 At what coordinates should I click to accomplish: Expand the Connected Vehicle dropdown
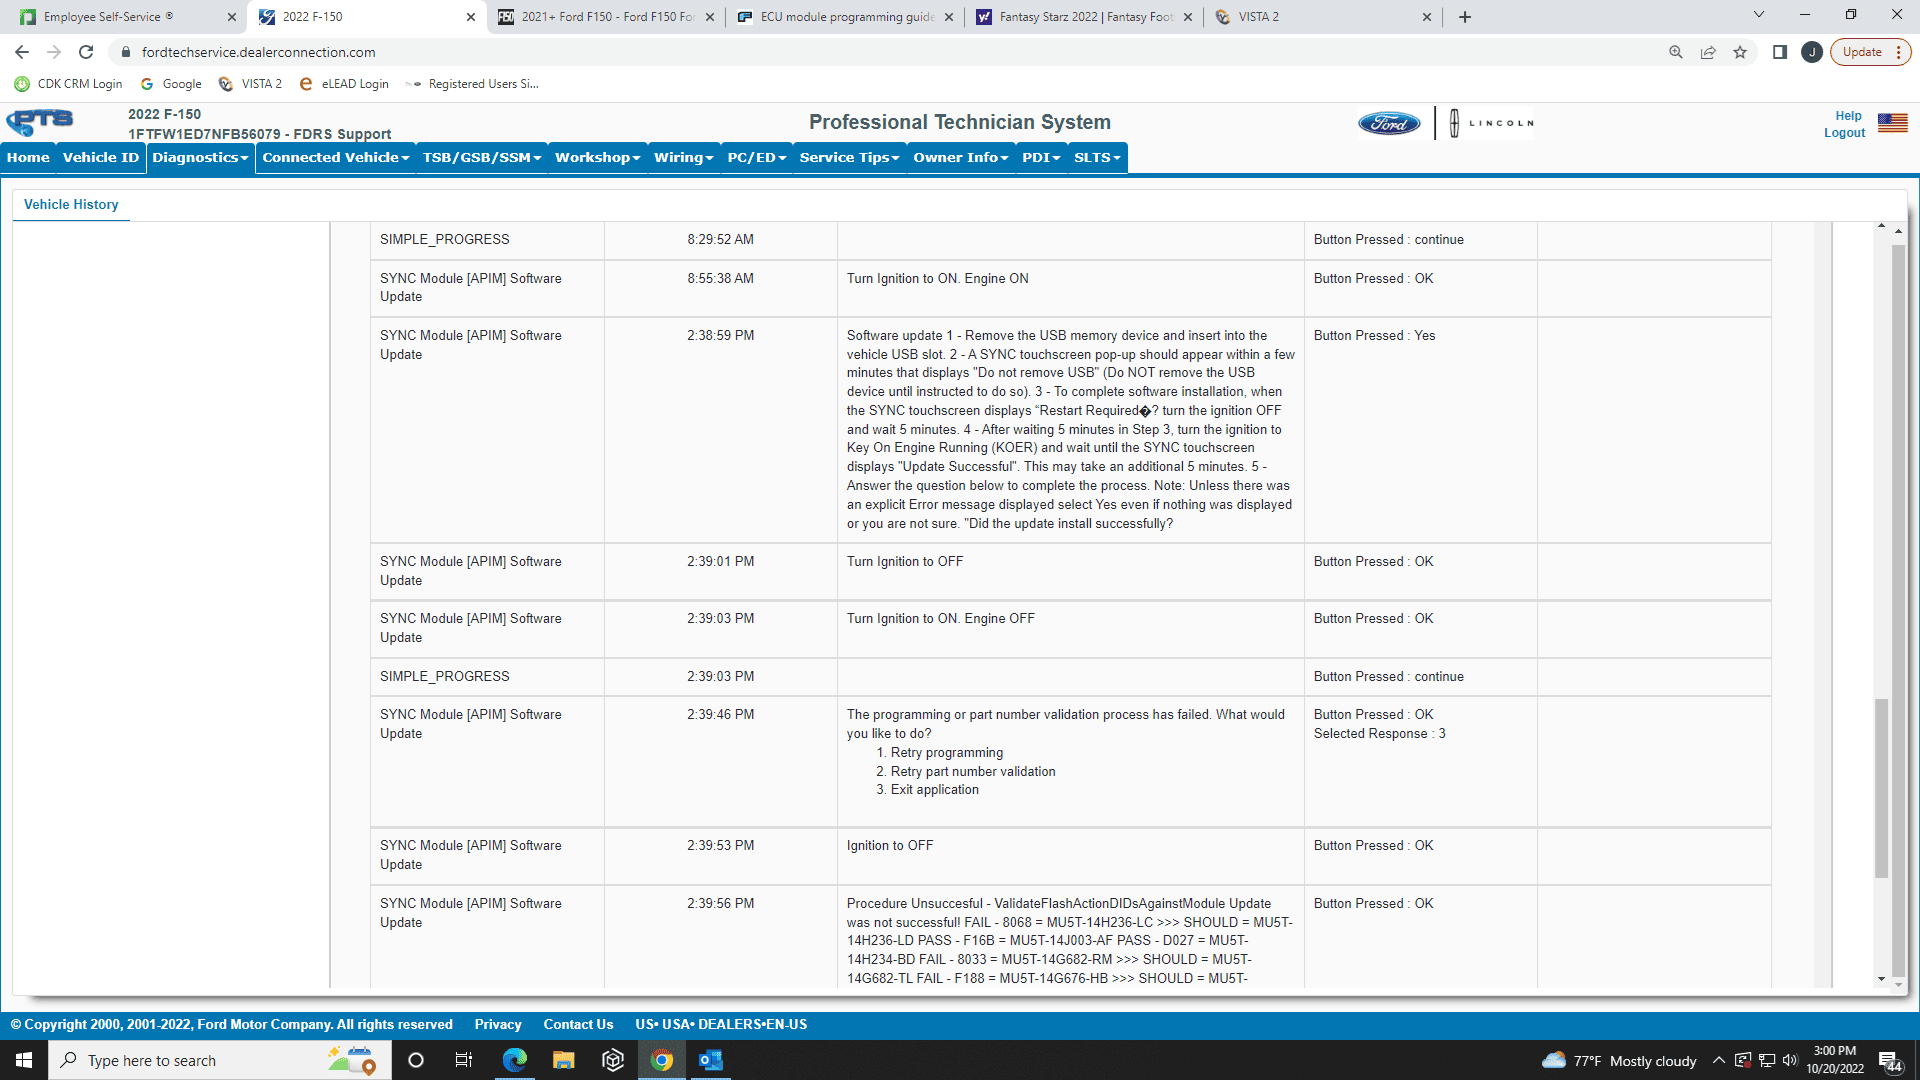pos(336,157)
